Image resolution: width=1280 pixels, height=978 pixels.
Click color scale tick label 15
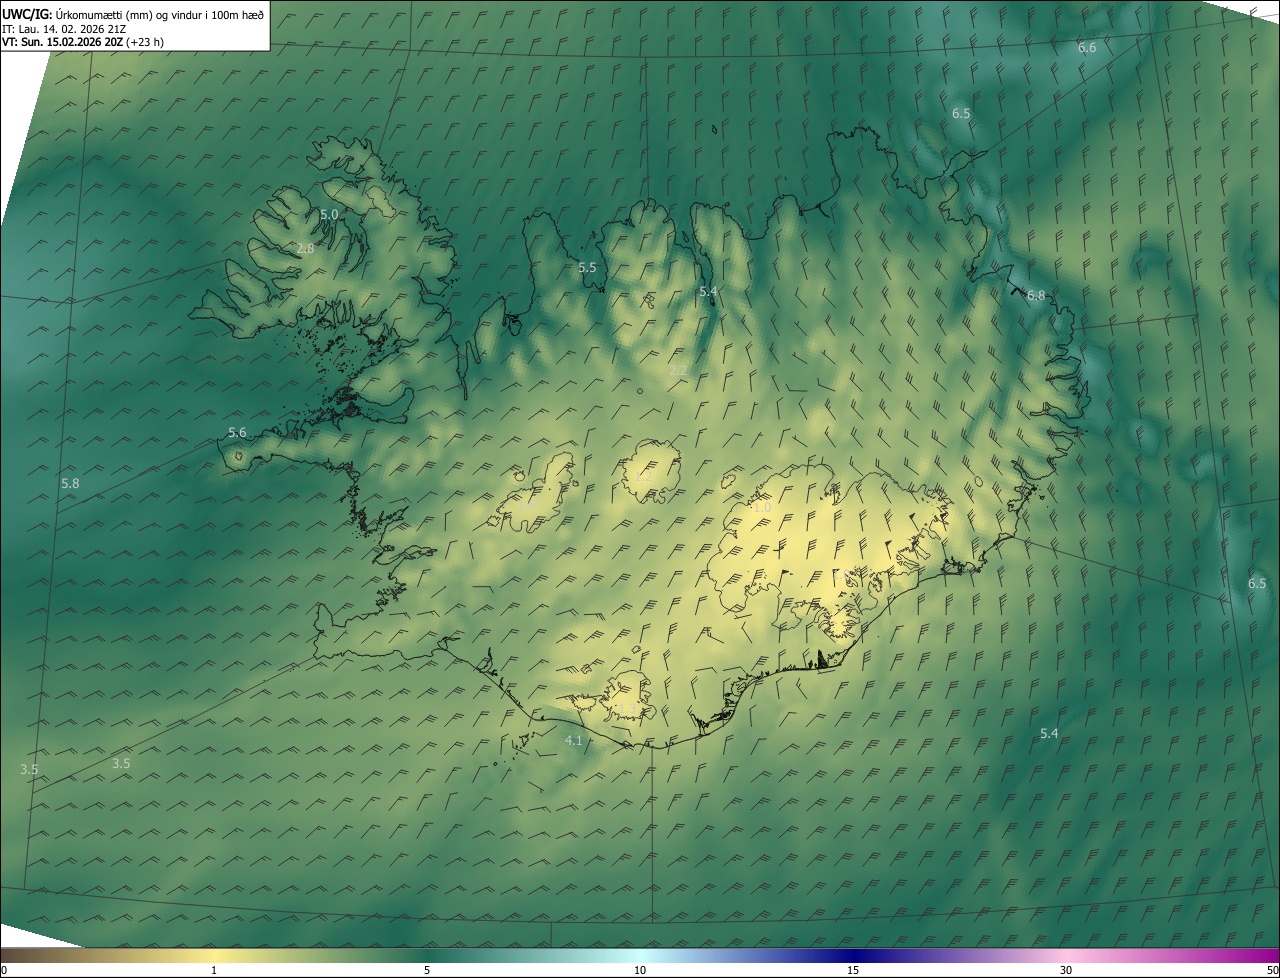pyautogui.click(x=853, y=970)
